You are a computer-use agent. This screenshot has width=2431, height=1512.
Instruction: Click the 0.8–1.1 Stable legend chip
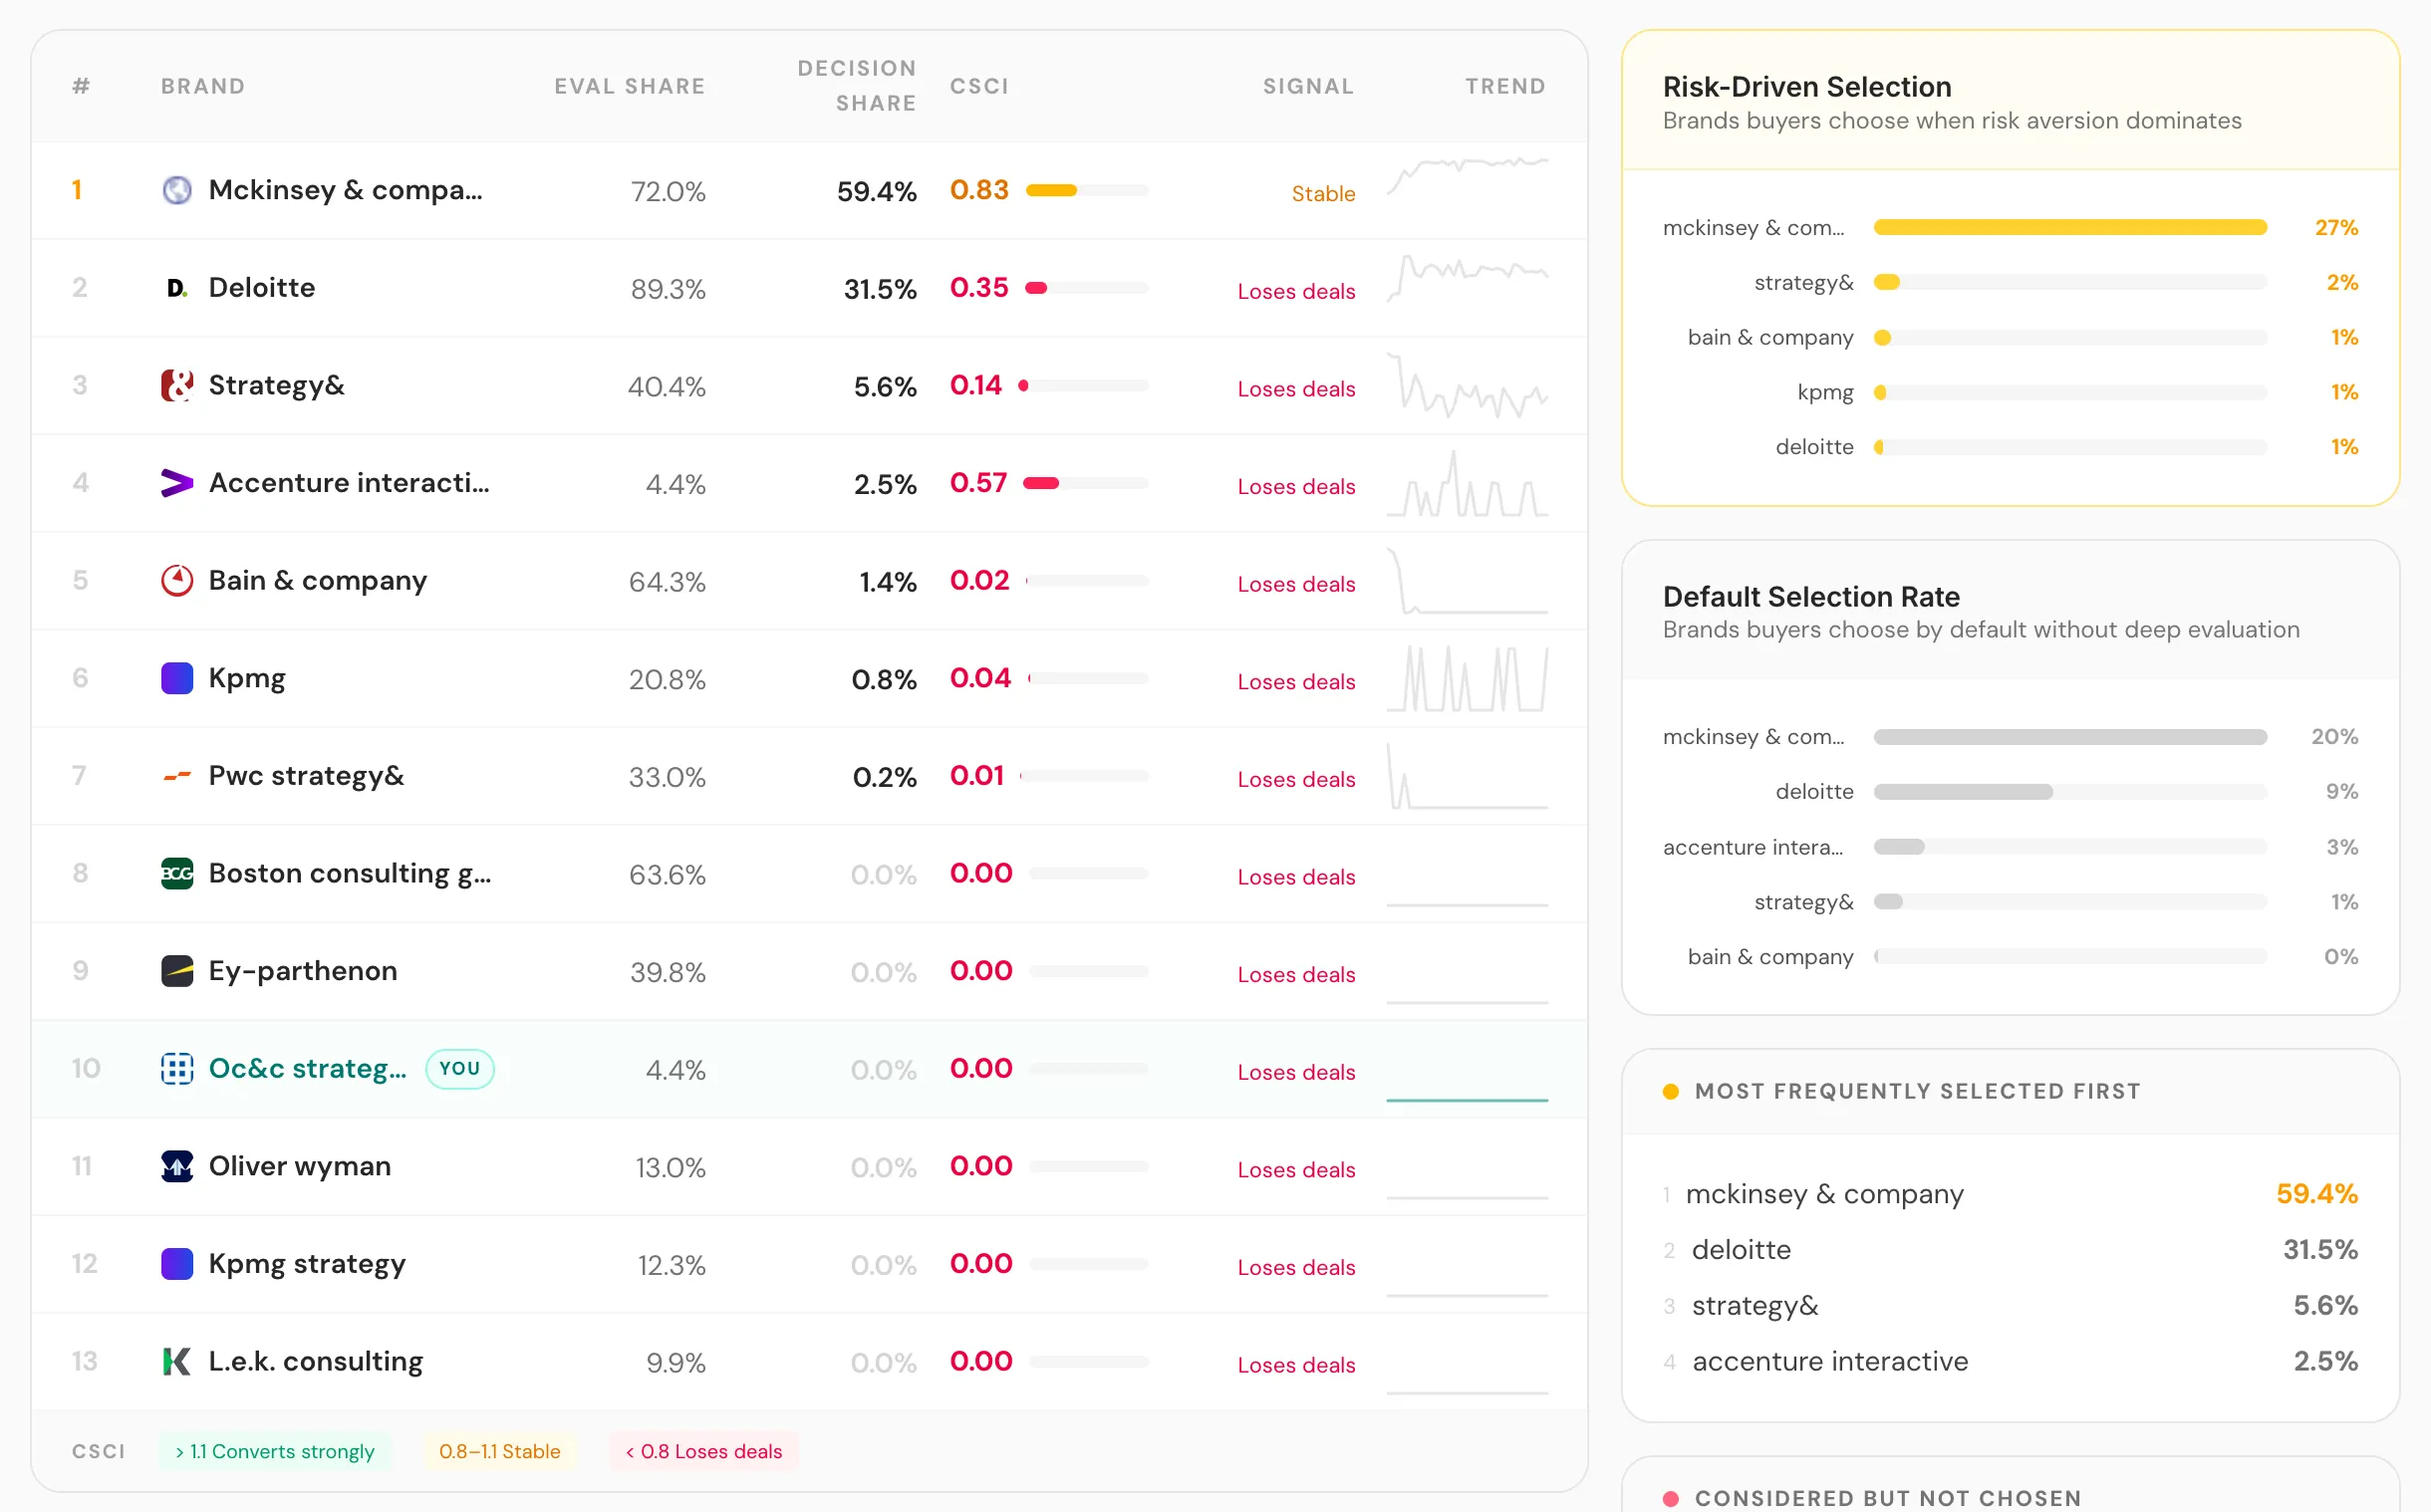pyautogui.click(x=499, y=1451)
